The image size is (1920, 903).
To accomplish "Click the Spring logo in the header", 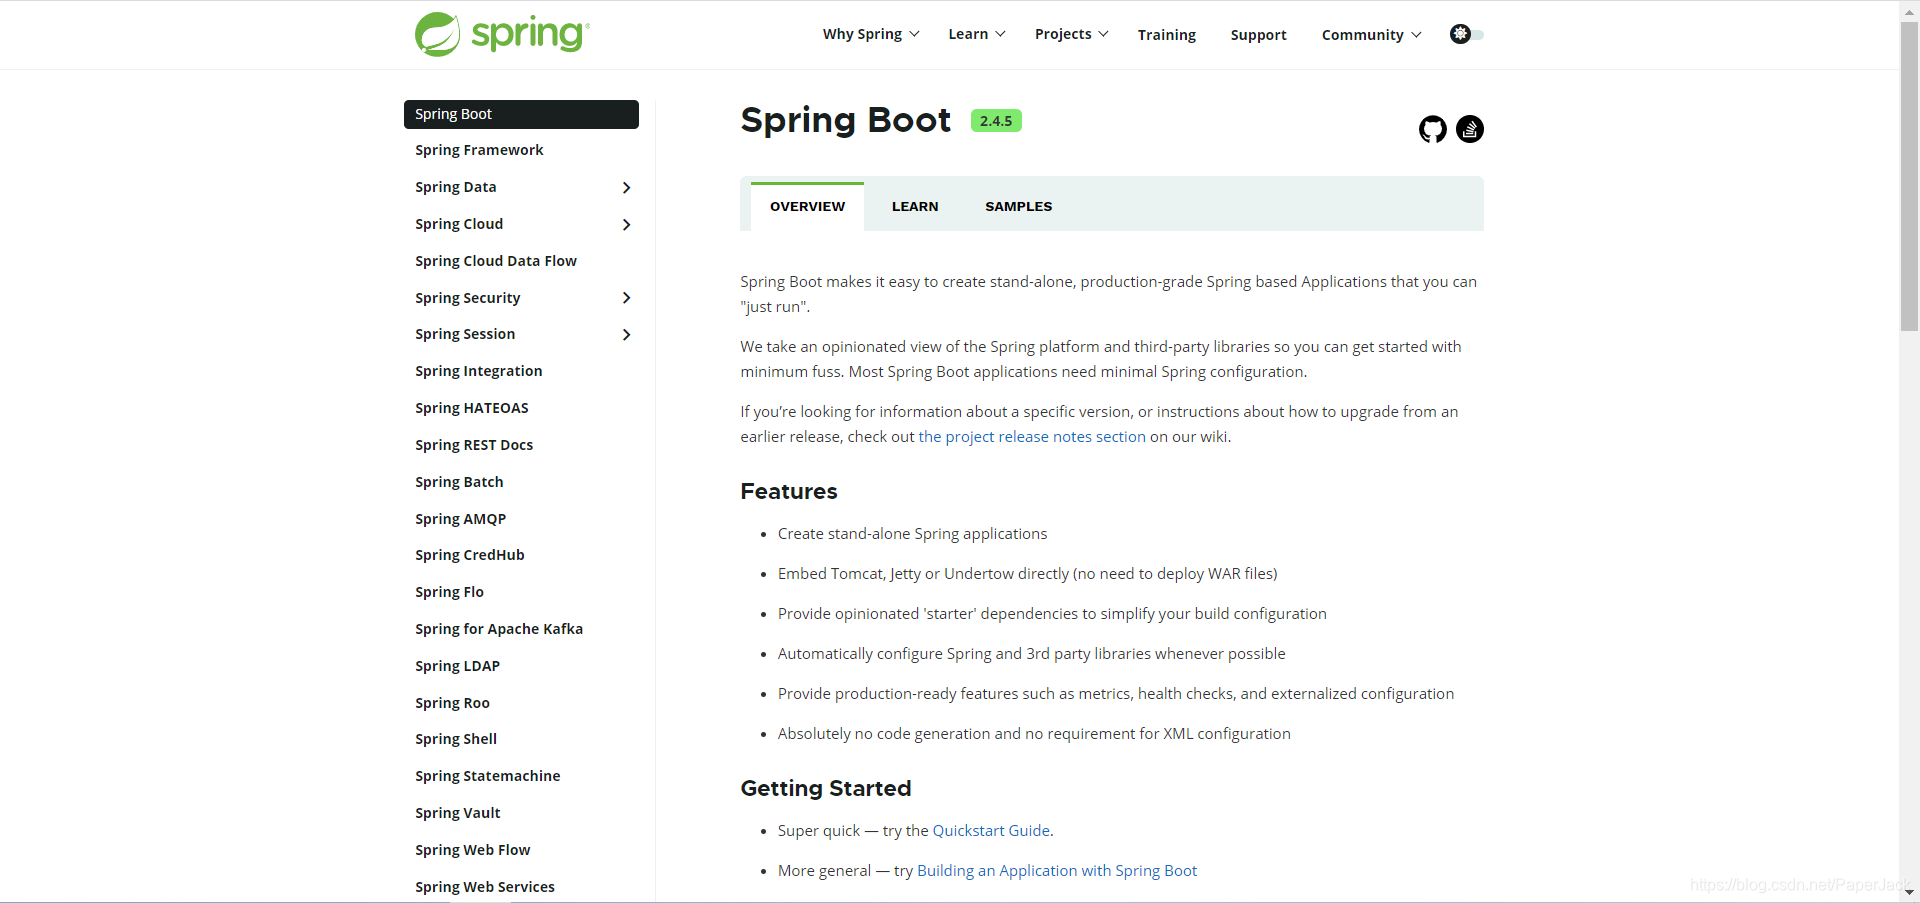I will pos(502,34).
